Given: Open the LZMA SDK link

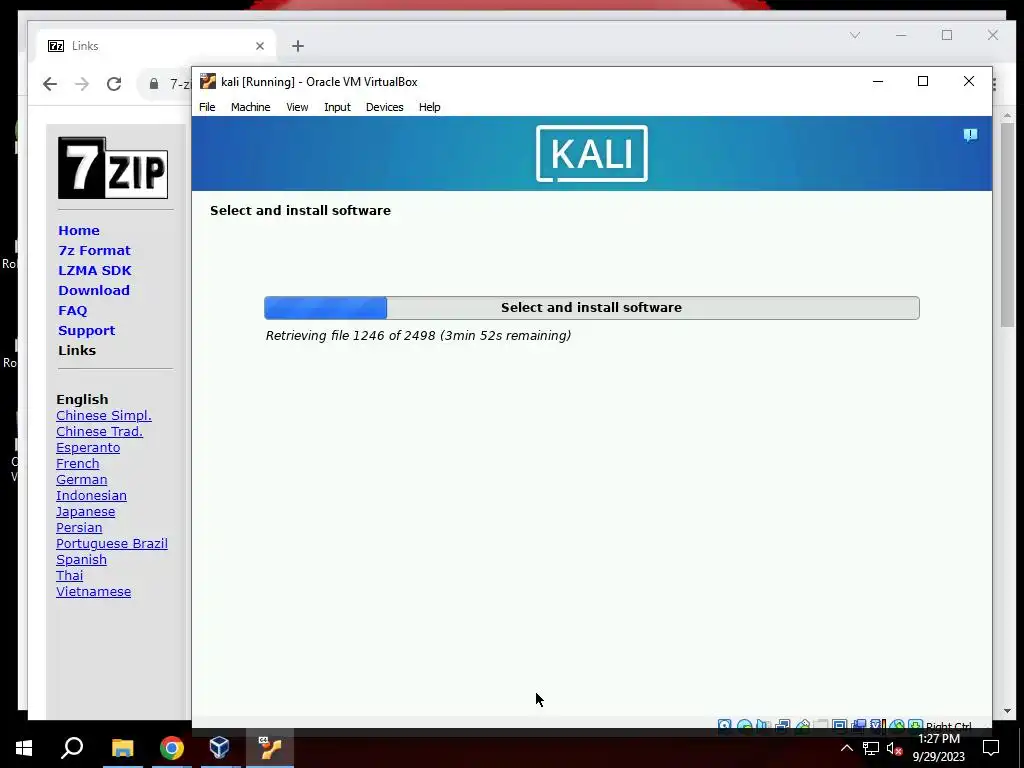Looking at the screenshot, I should coord(95,270).
